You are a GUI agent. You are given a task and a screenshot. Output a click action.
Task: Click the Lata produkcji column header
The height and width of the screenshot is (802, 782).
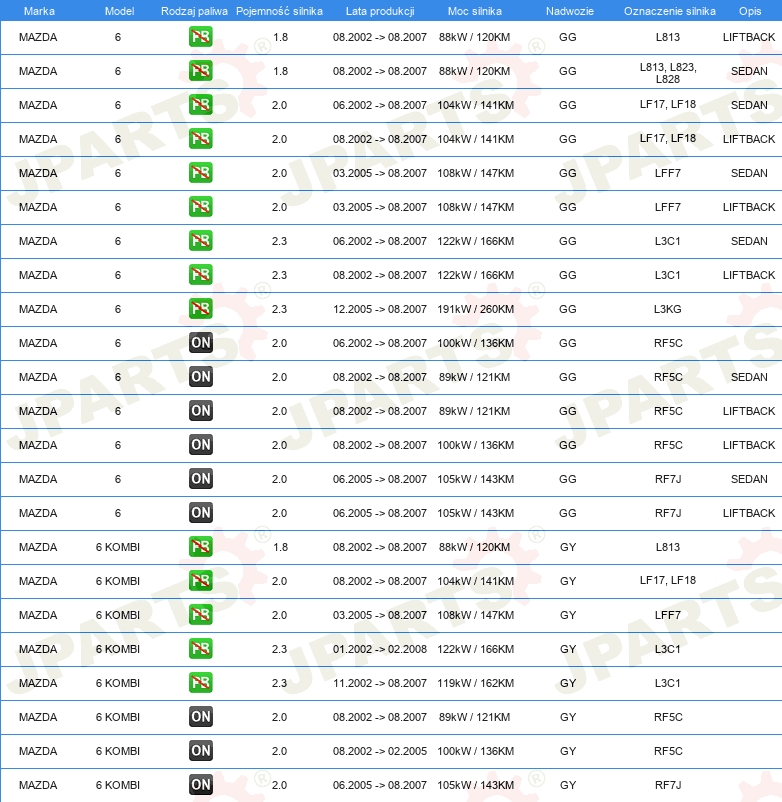tap(380, 11)
